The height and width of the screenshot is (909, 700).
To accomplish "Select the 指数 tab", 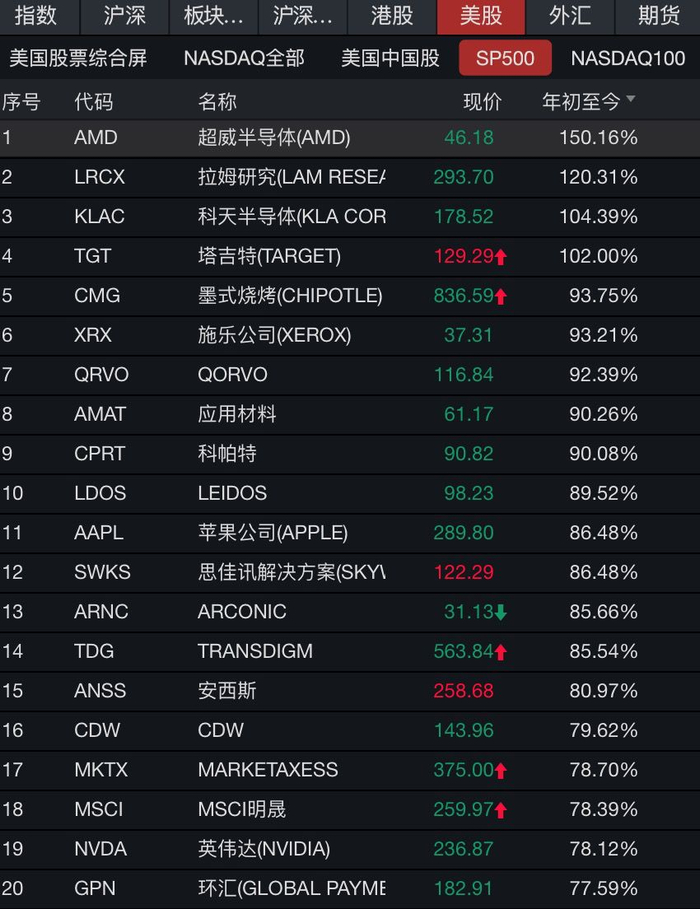I will click(36, 16).
